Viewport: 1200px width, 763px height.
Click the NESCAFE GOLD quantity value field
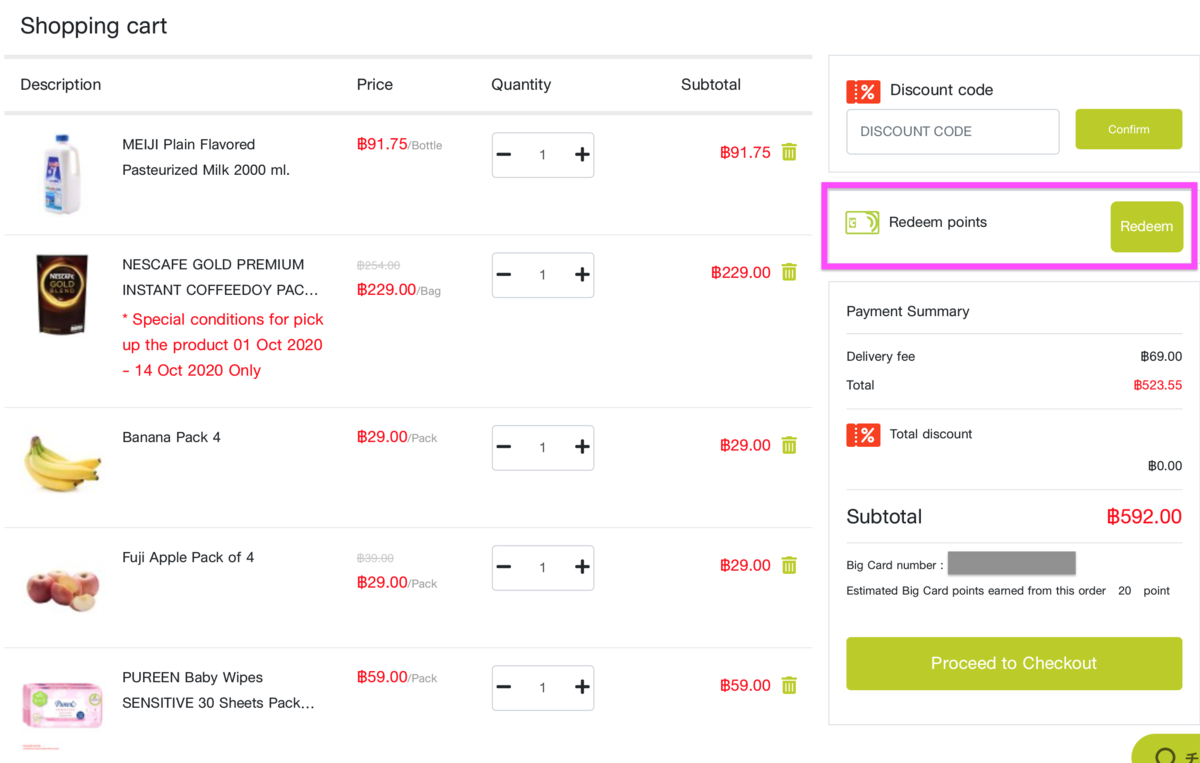(543, 275)
